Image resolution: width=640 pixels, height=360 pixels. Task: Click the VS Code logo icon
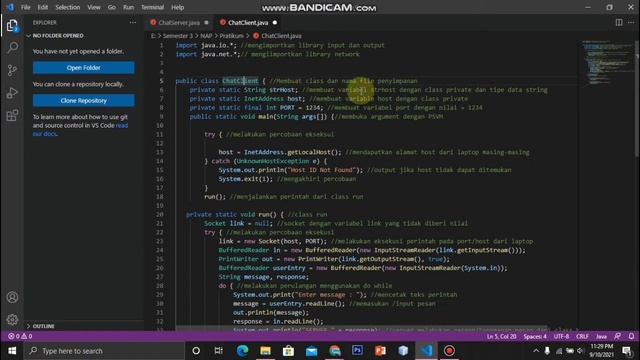[x=10, y=7]
